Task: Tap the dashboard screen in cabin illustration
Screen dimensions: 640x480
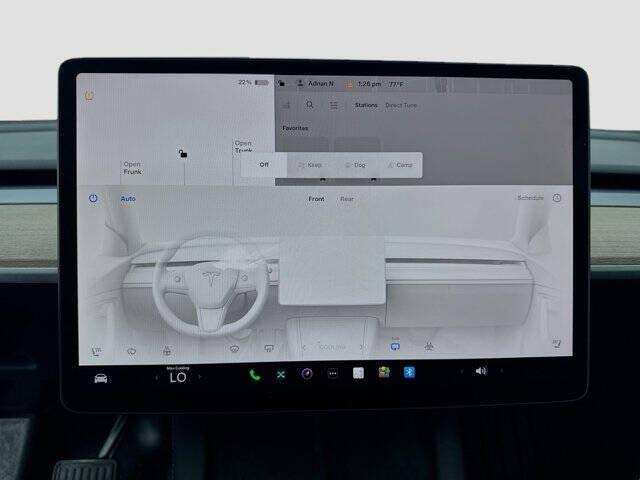Action: (332, 270)
